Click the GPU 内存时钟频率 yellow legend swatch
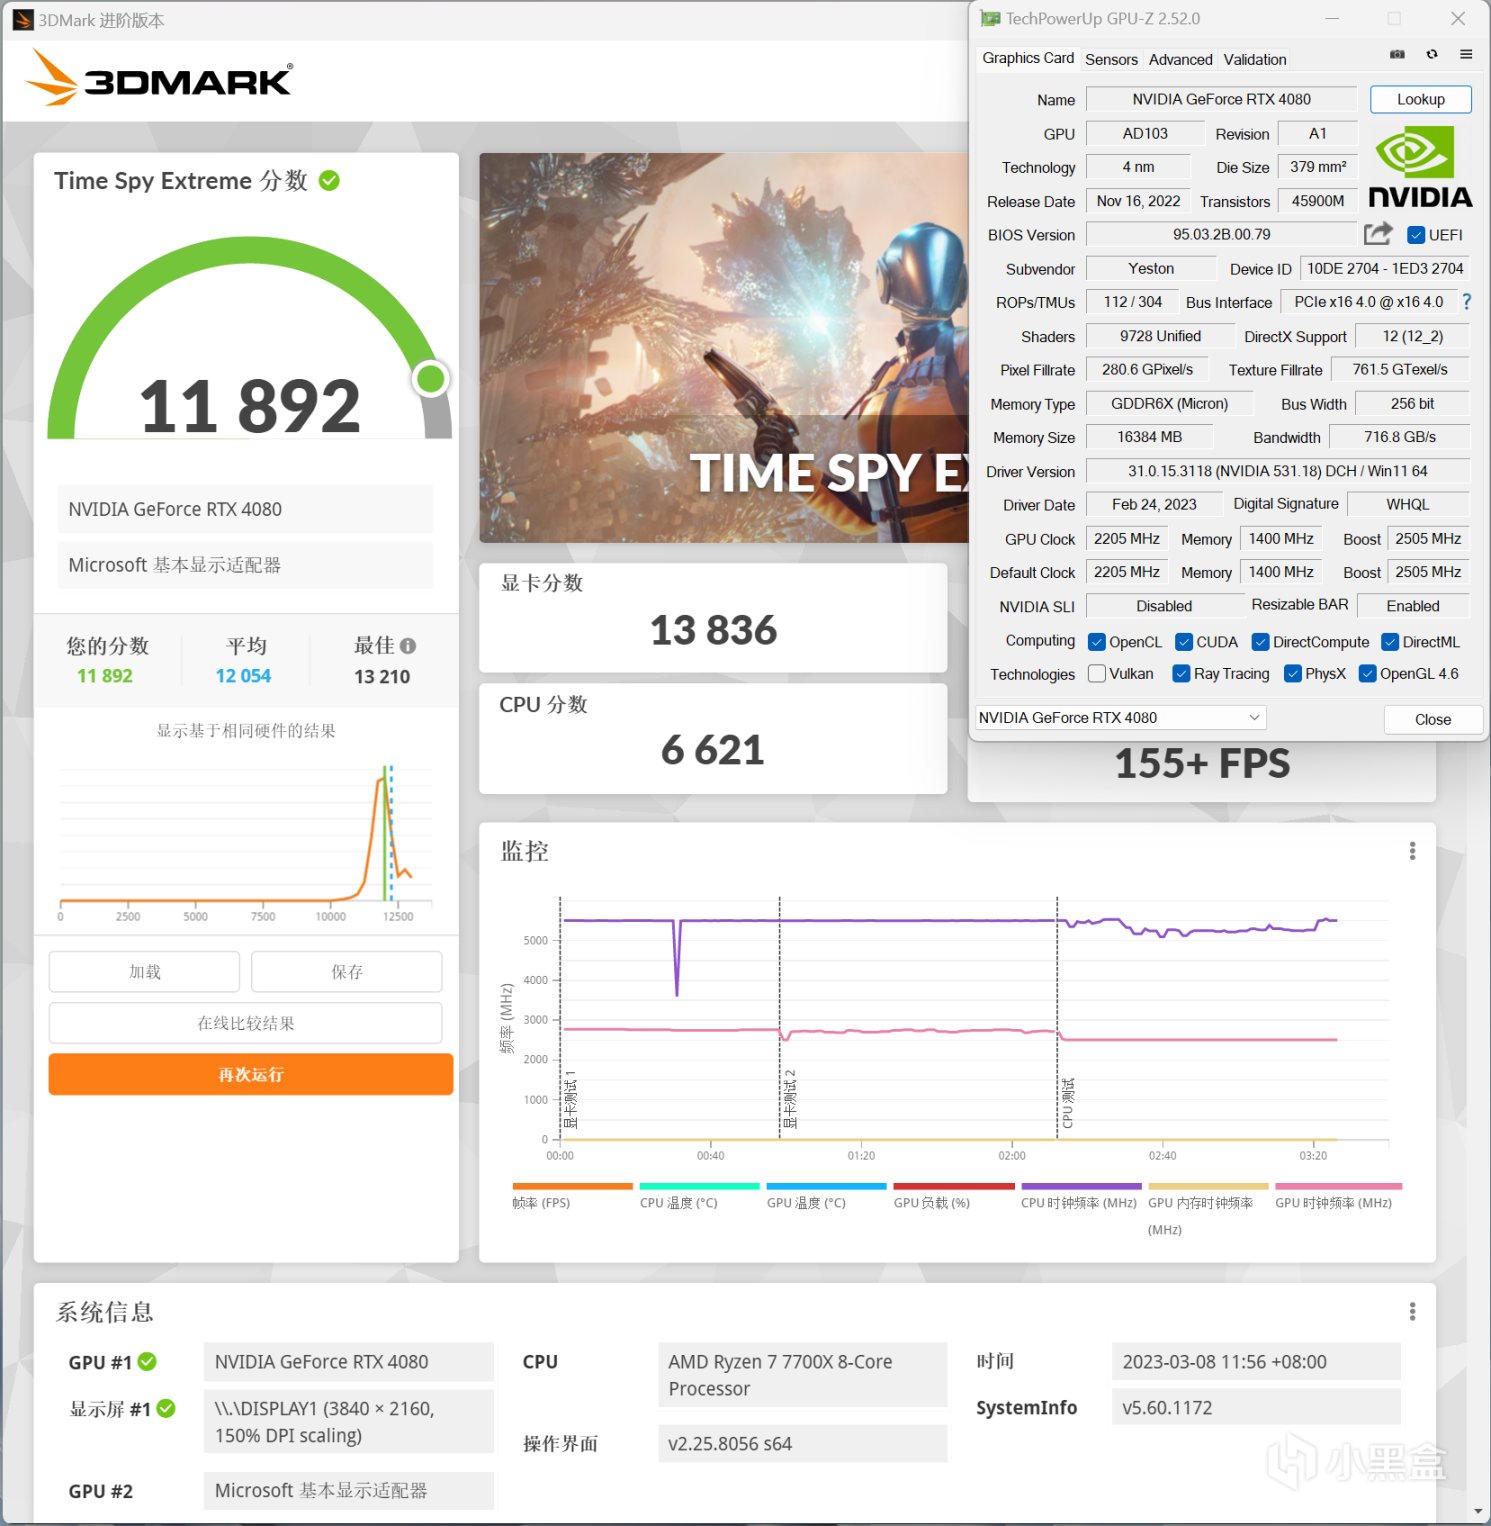 (1207, 1186)
